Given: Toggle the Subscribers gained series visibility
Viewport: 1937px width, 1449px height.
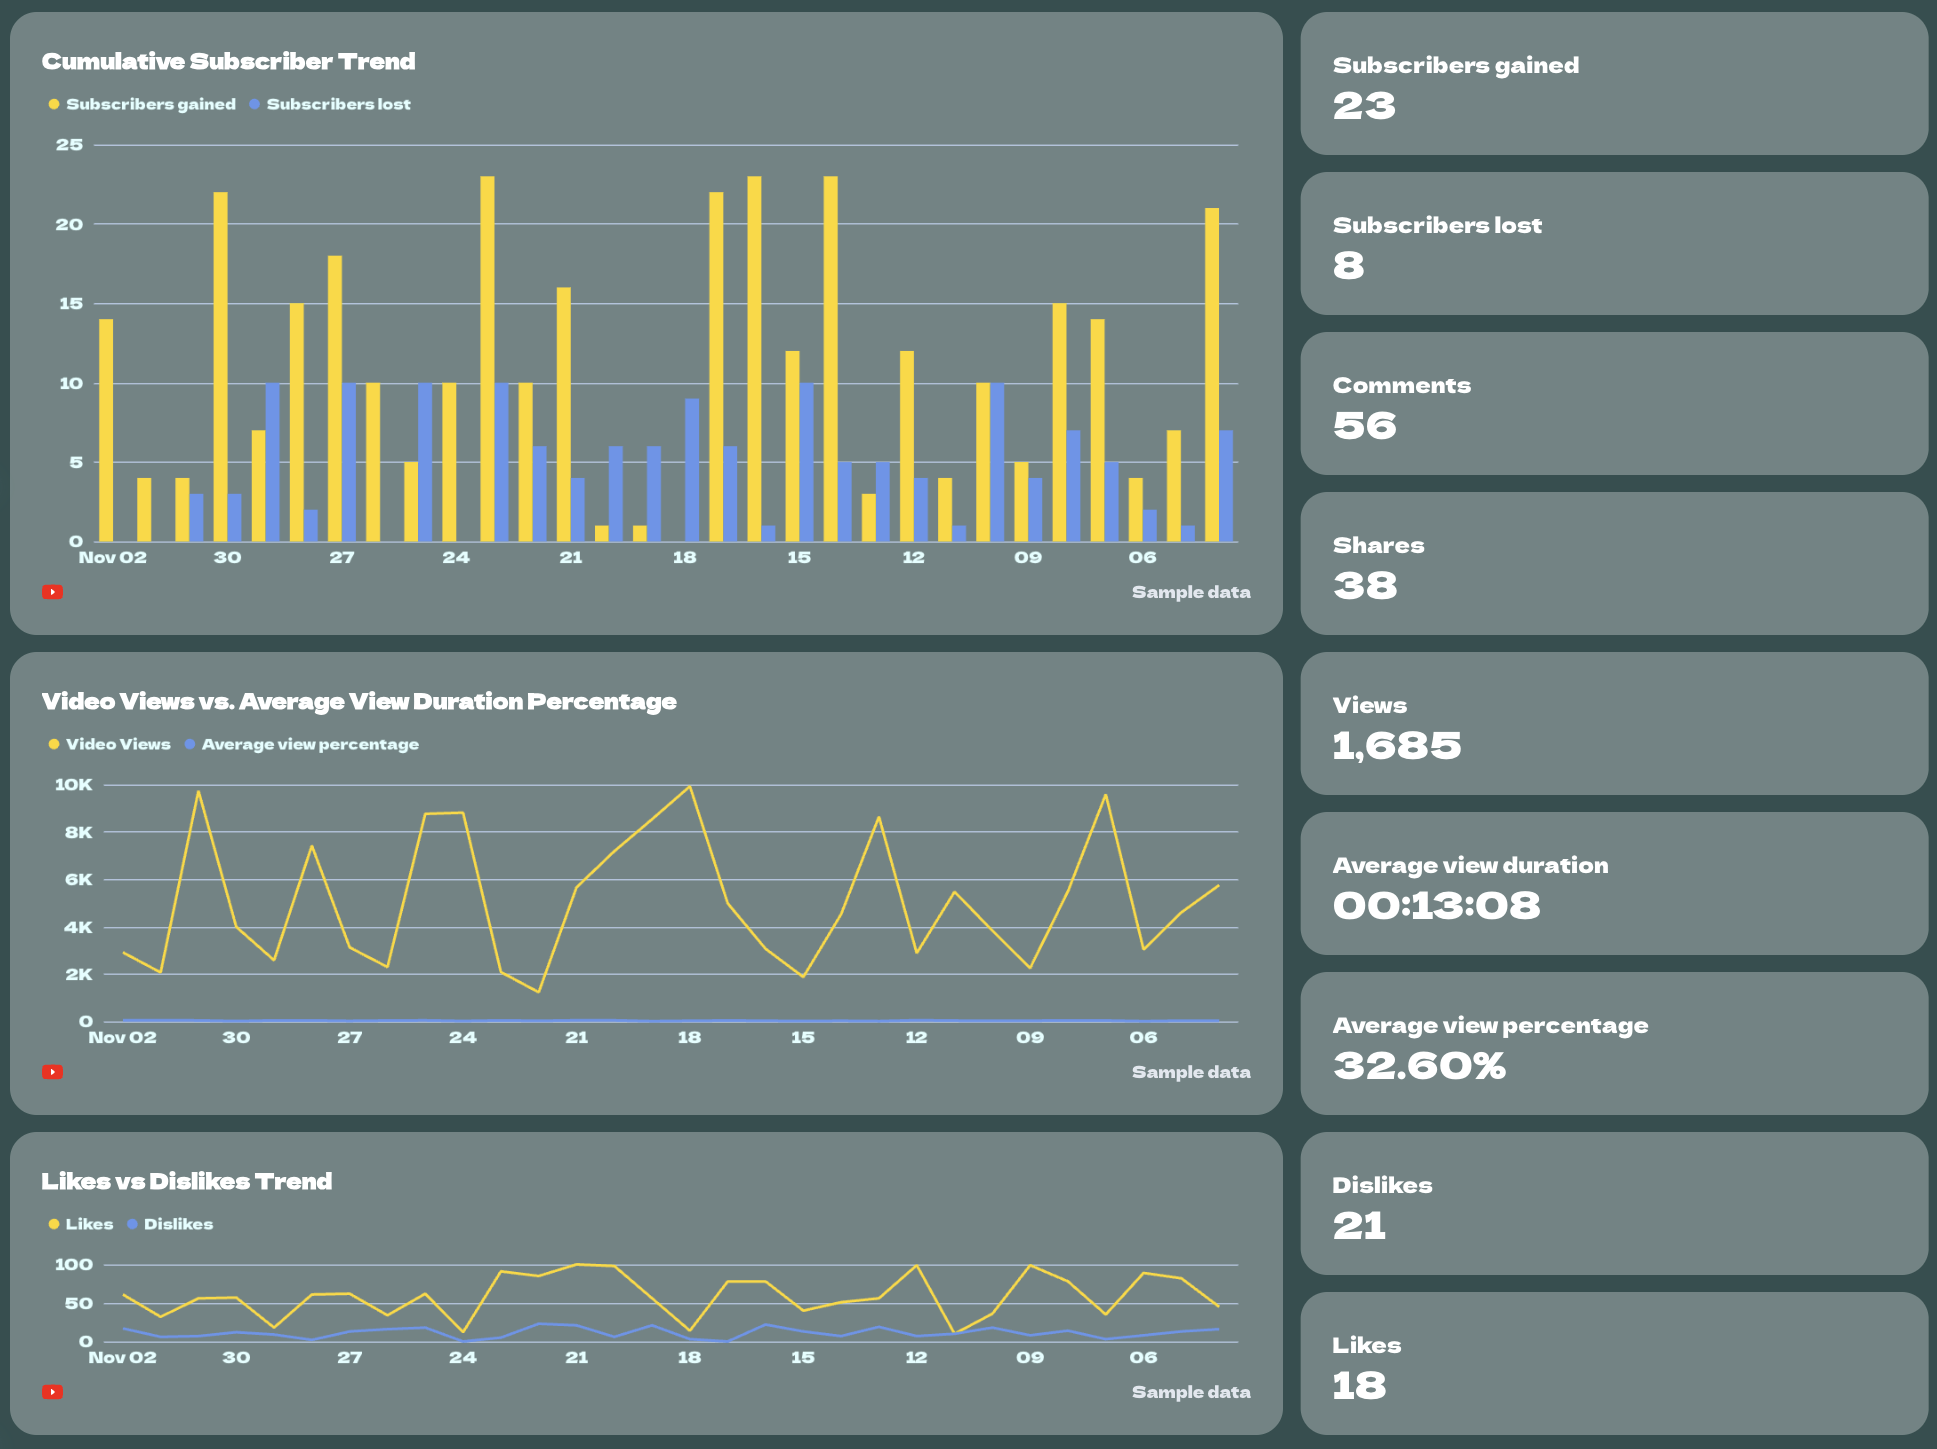Looking at the screenshot, I should [x=150, y=103].
